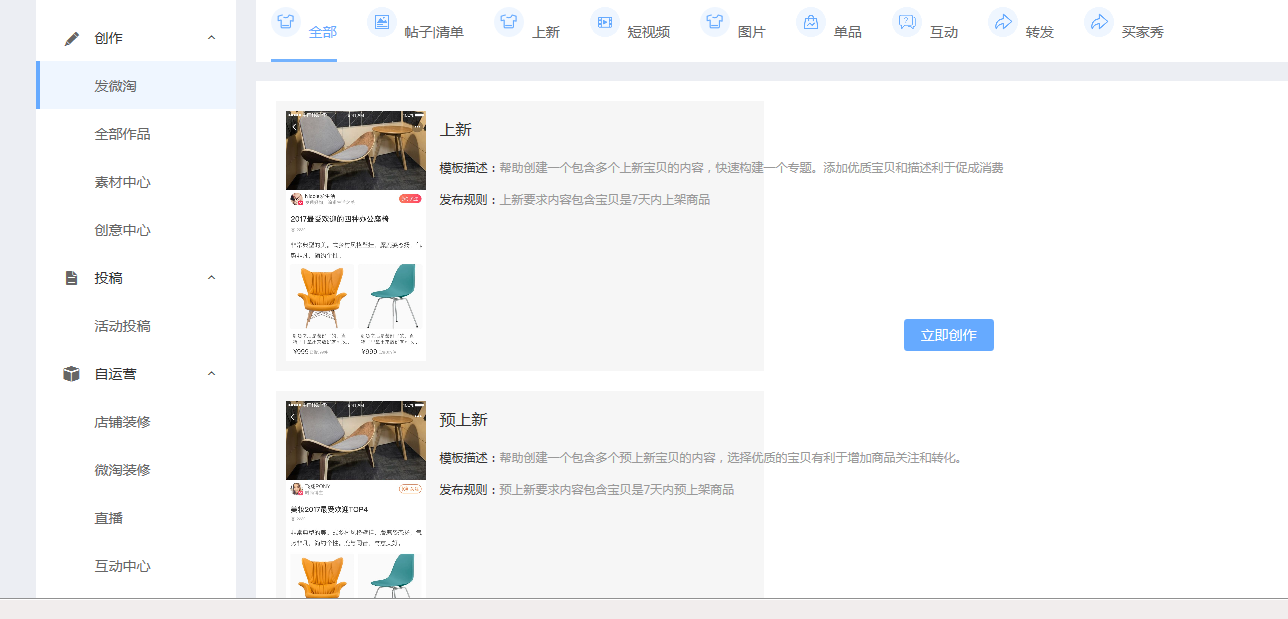This screenshot has height=619, width=1288.
Task: Click the document icon next to 投稿
Action: tap(71, 278)
